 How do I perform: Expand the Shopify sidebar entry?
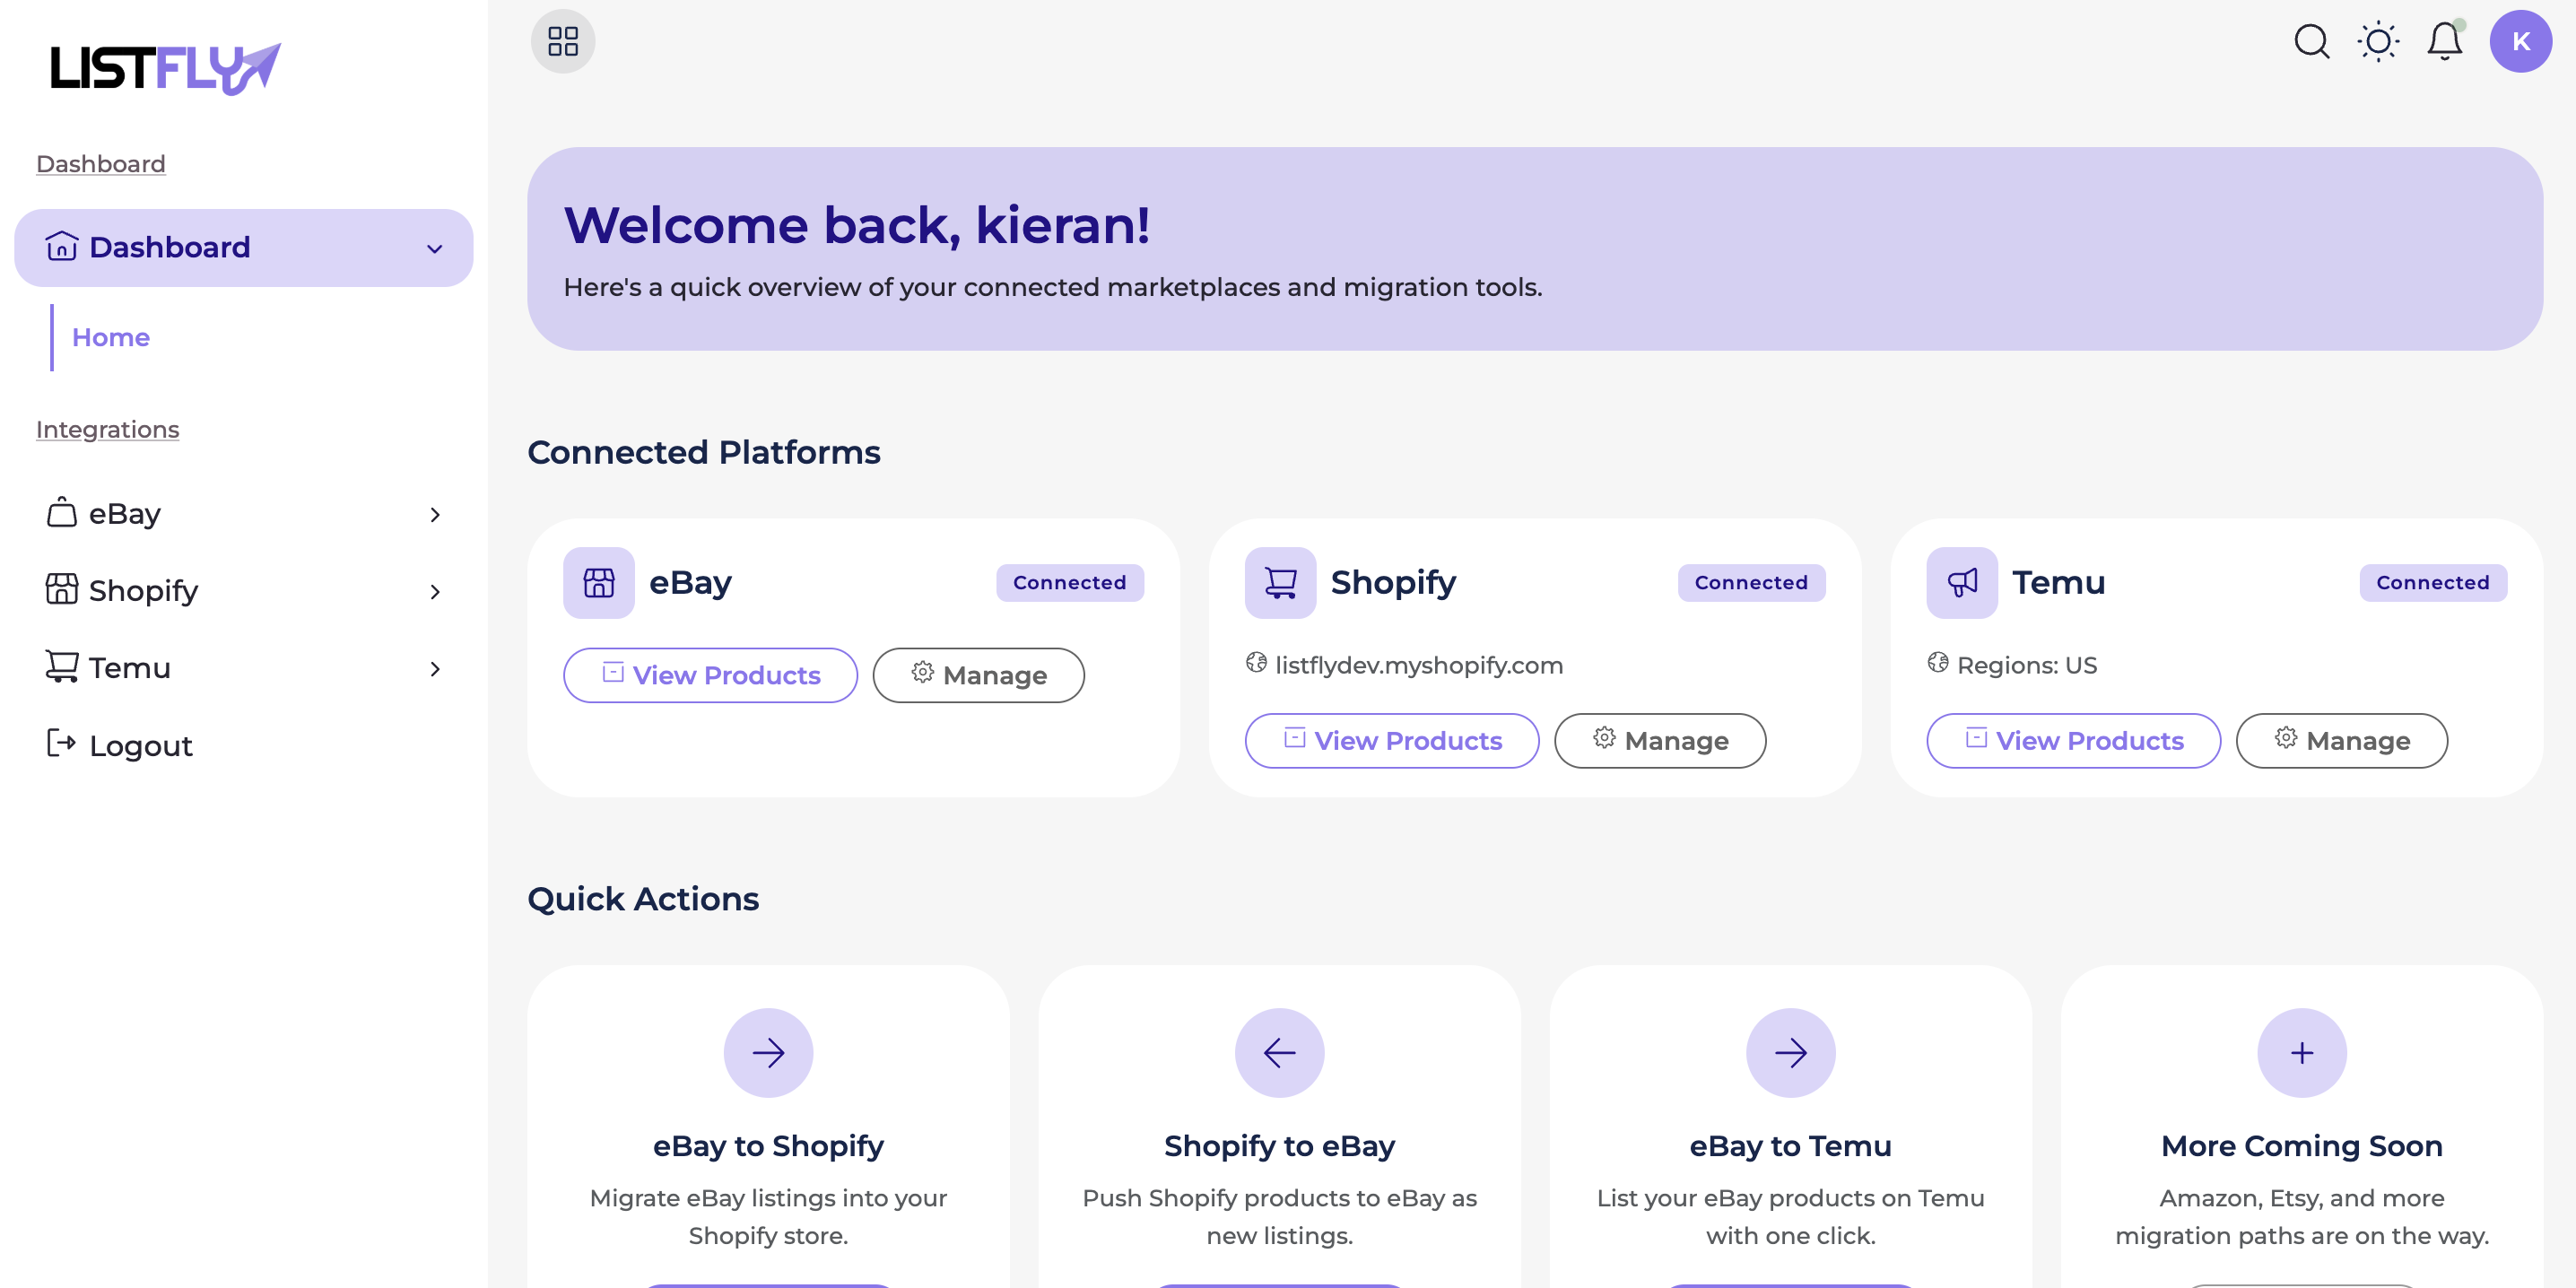435,591
